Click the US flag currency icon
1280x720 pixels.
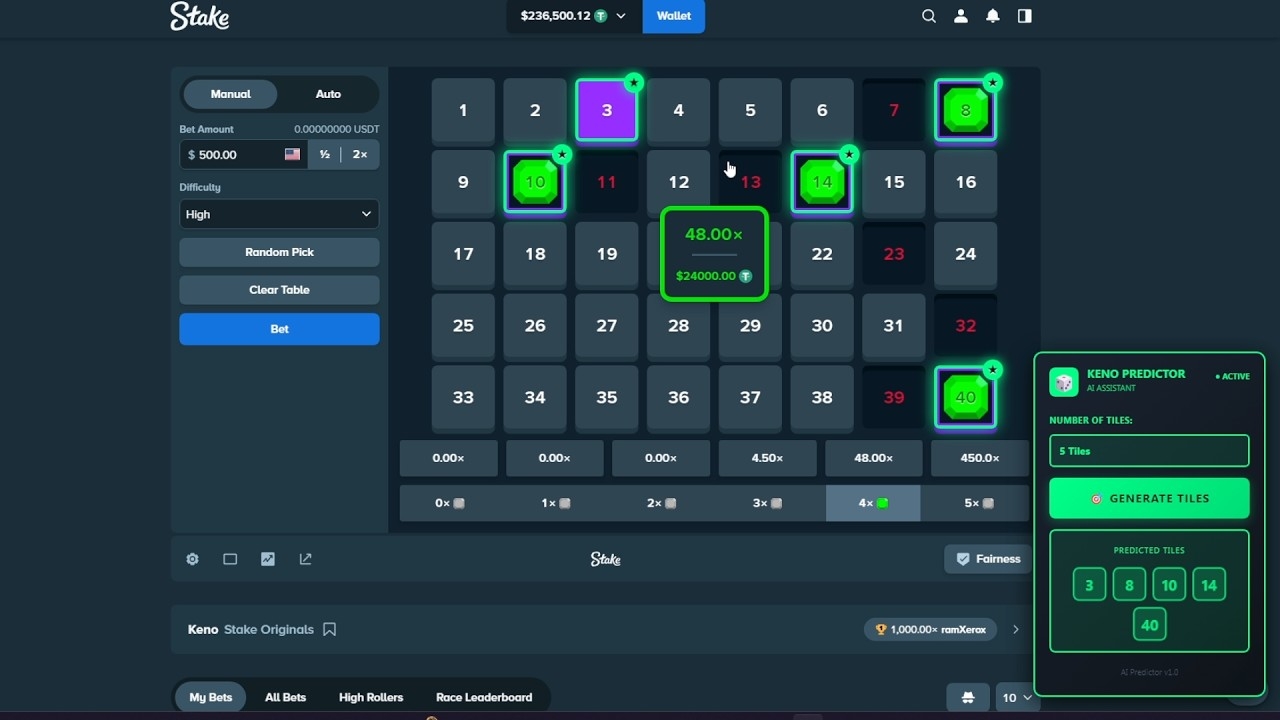[292, 155]
